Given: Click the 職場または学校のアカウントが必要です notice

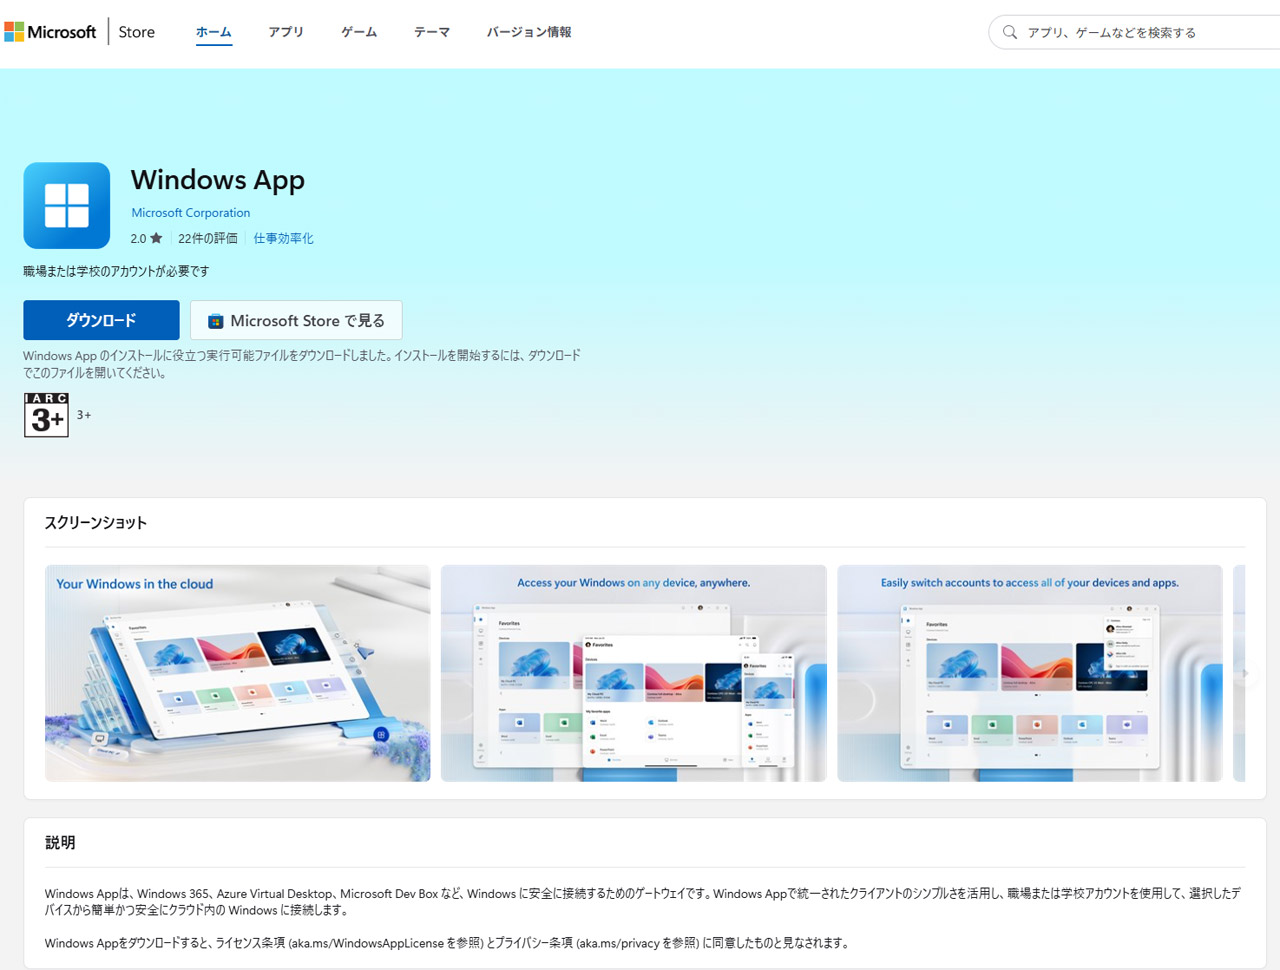Looking at the screenshot, I should (x=117, y=271).
